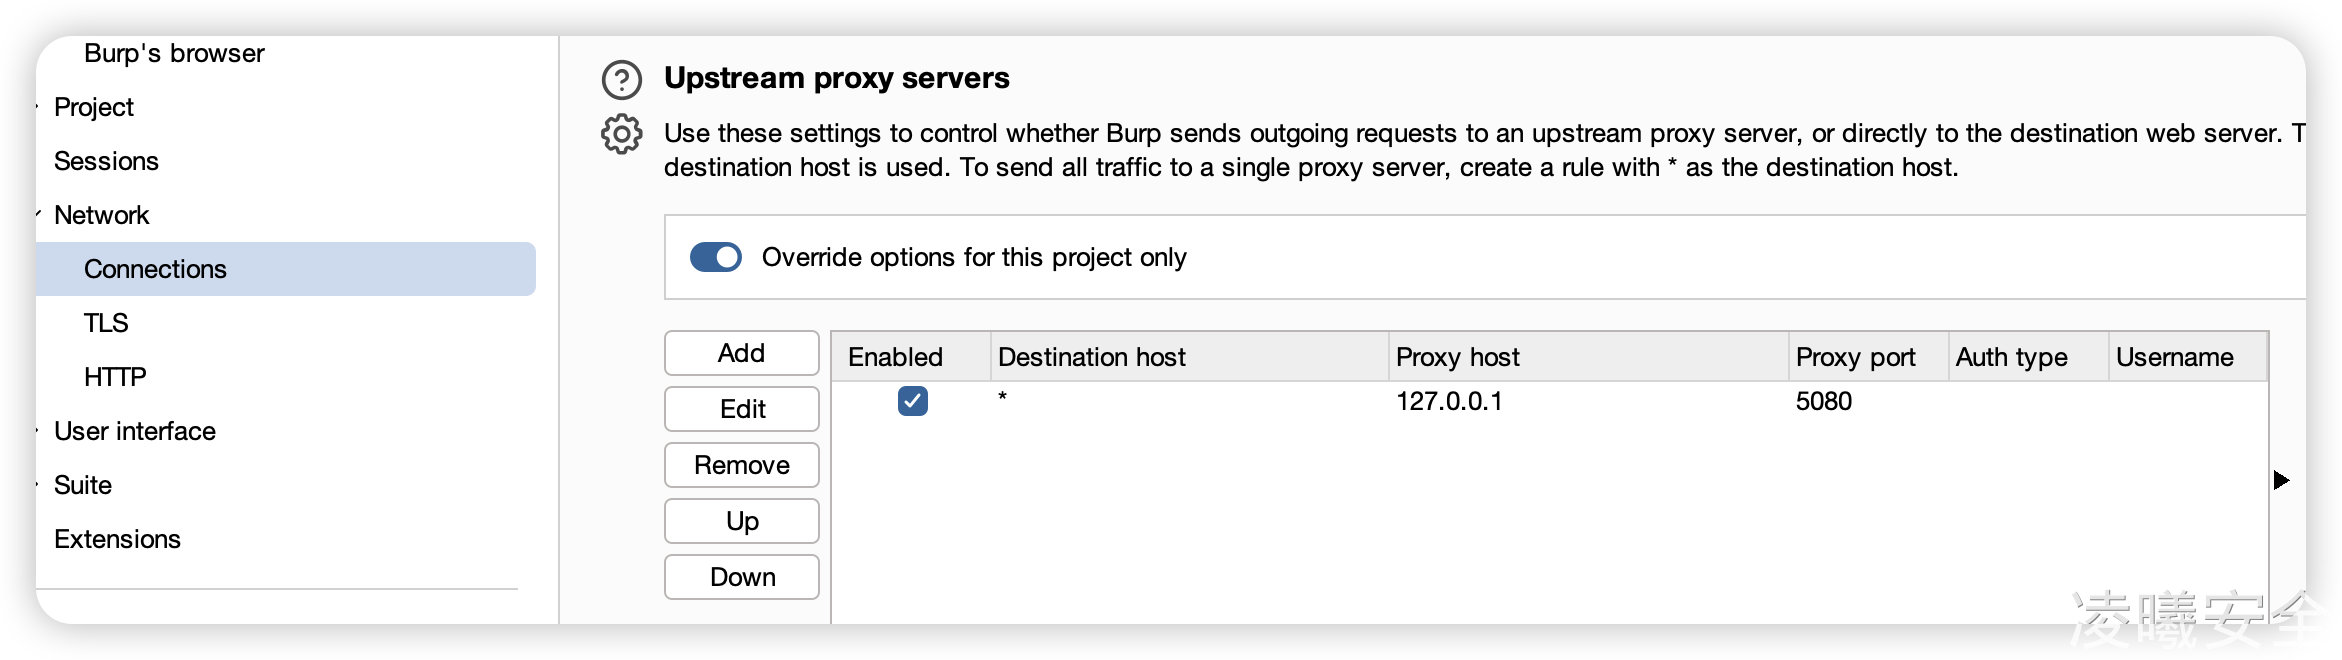The width and height of the screenshot is (2342, 660).
Task: Click the help question mark icon
Action: tap(621, 80)
